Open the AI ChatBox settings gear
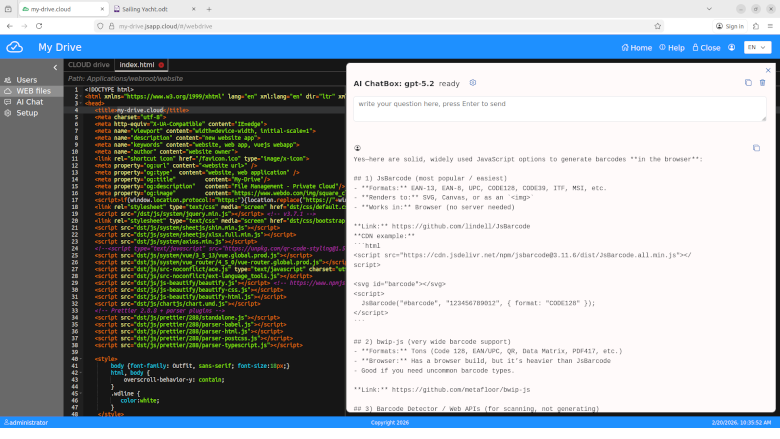 (473, 83)
